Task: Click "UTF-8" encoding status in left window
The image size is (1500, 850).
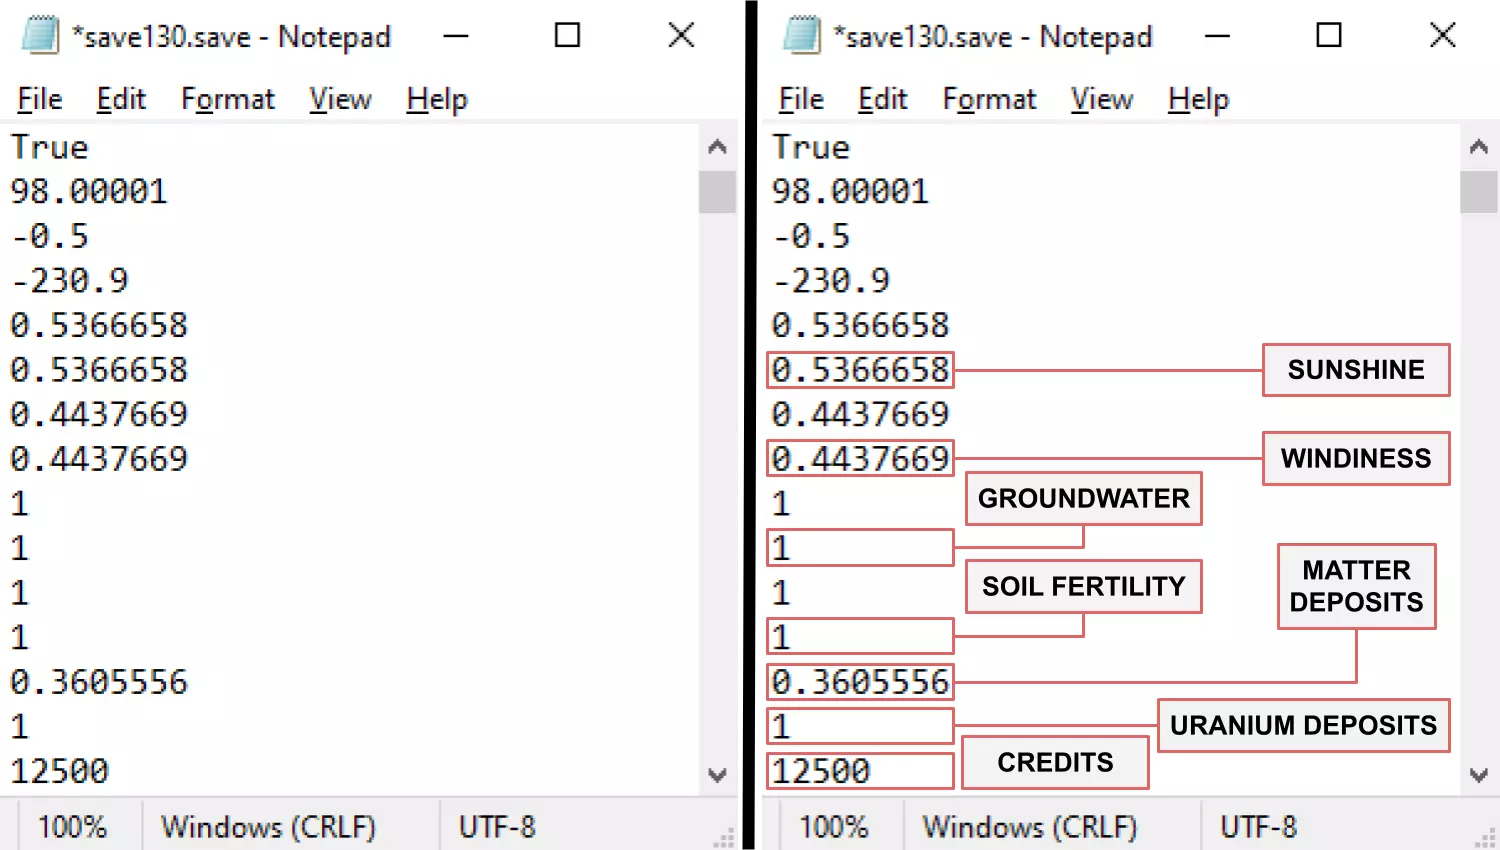Action: click(x=497, y=827)
